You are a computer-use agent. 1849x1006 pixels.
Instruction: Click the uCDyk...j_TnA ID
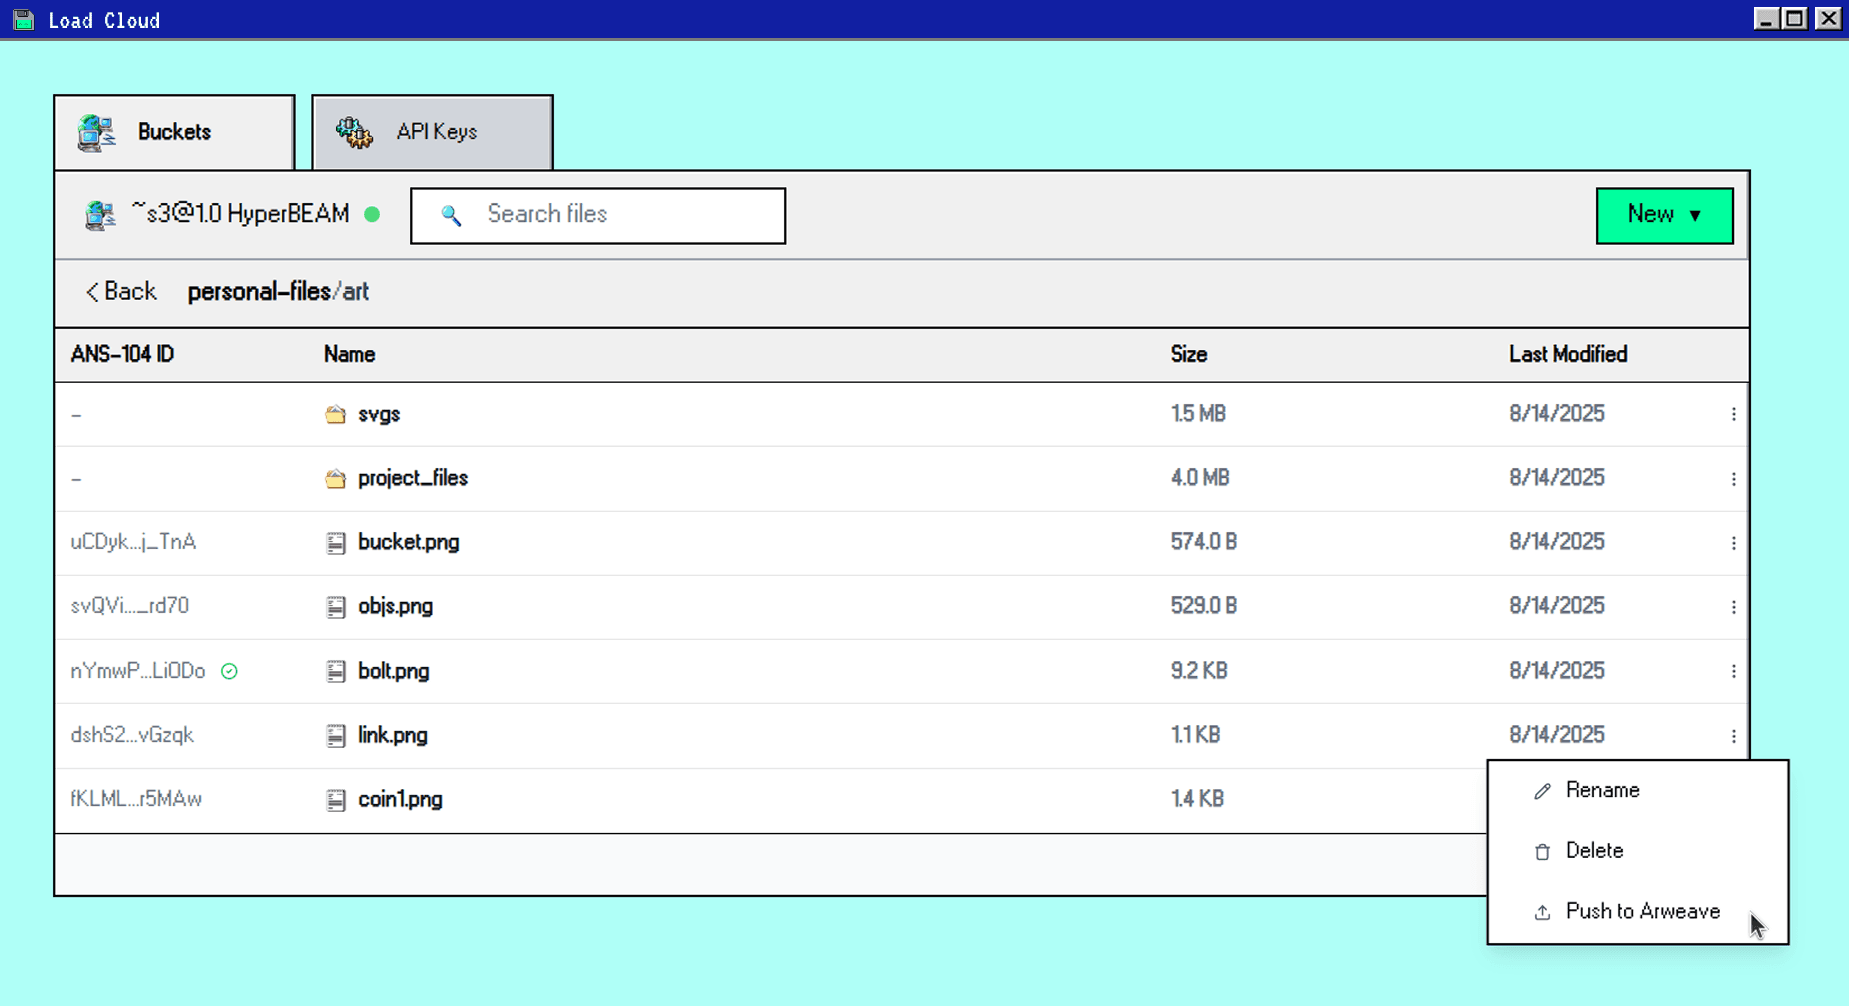tap(133, 542)
